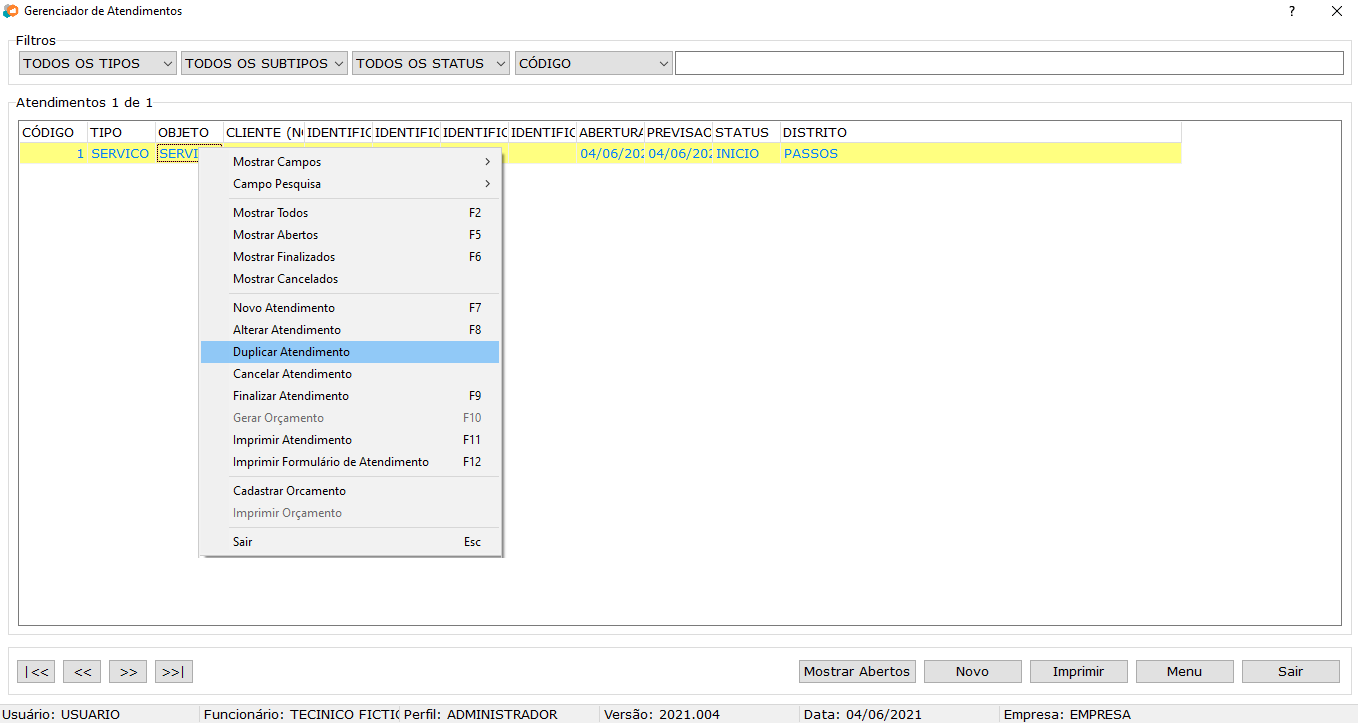The image size is (1358, 723).
Task: Expand the TODOS OS STATUS filter
Action: (431, 63)
